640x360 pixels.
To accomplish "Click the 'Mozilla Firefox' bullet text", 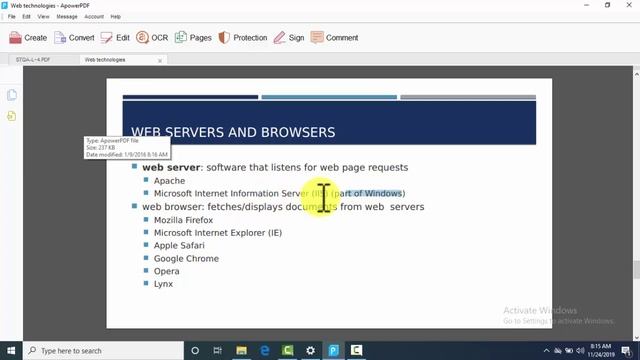I will point(184,220).
